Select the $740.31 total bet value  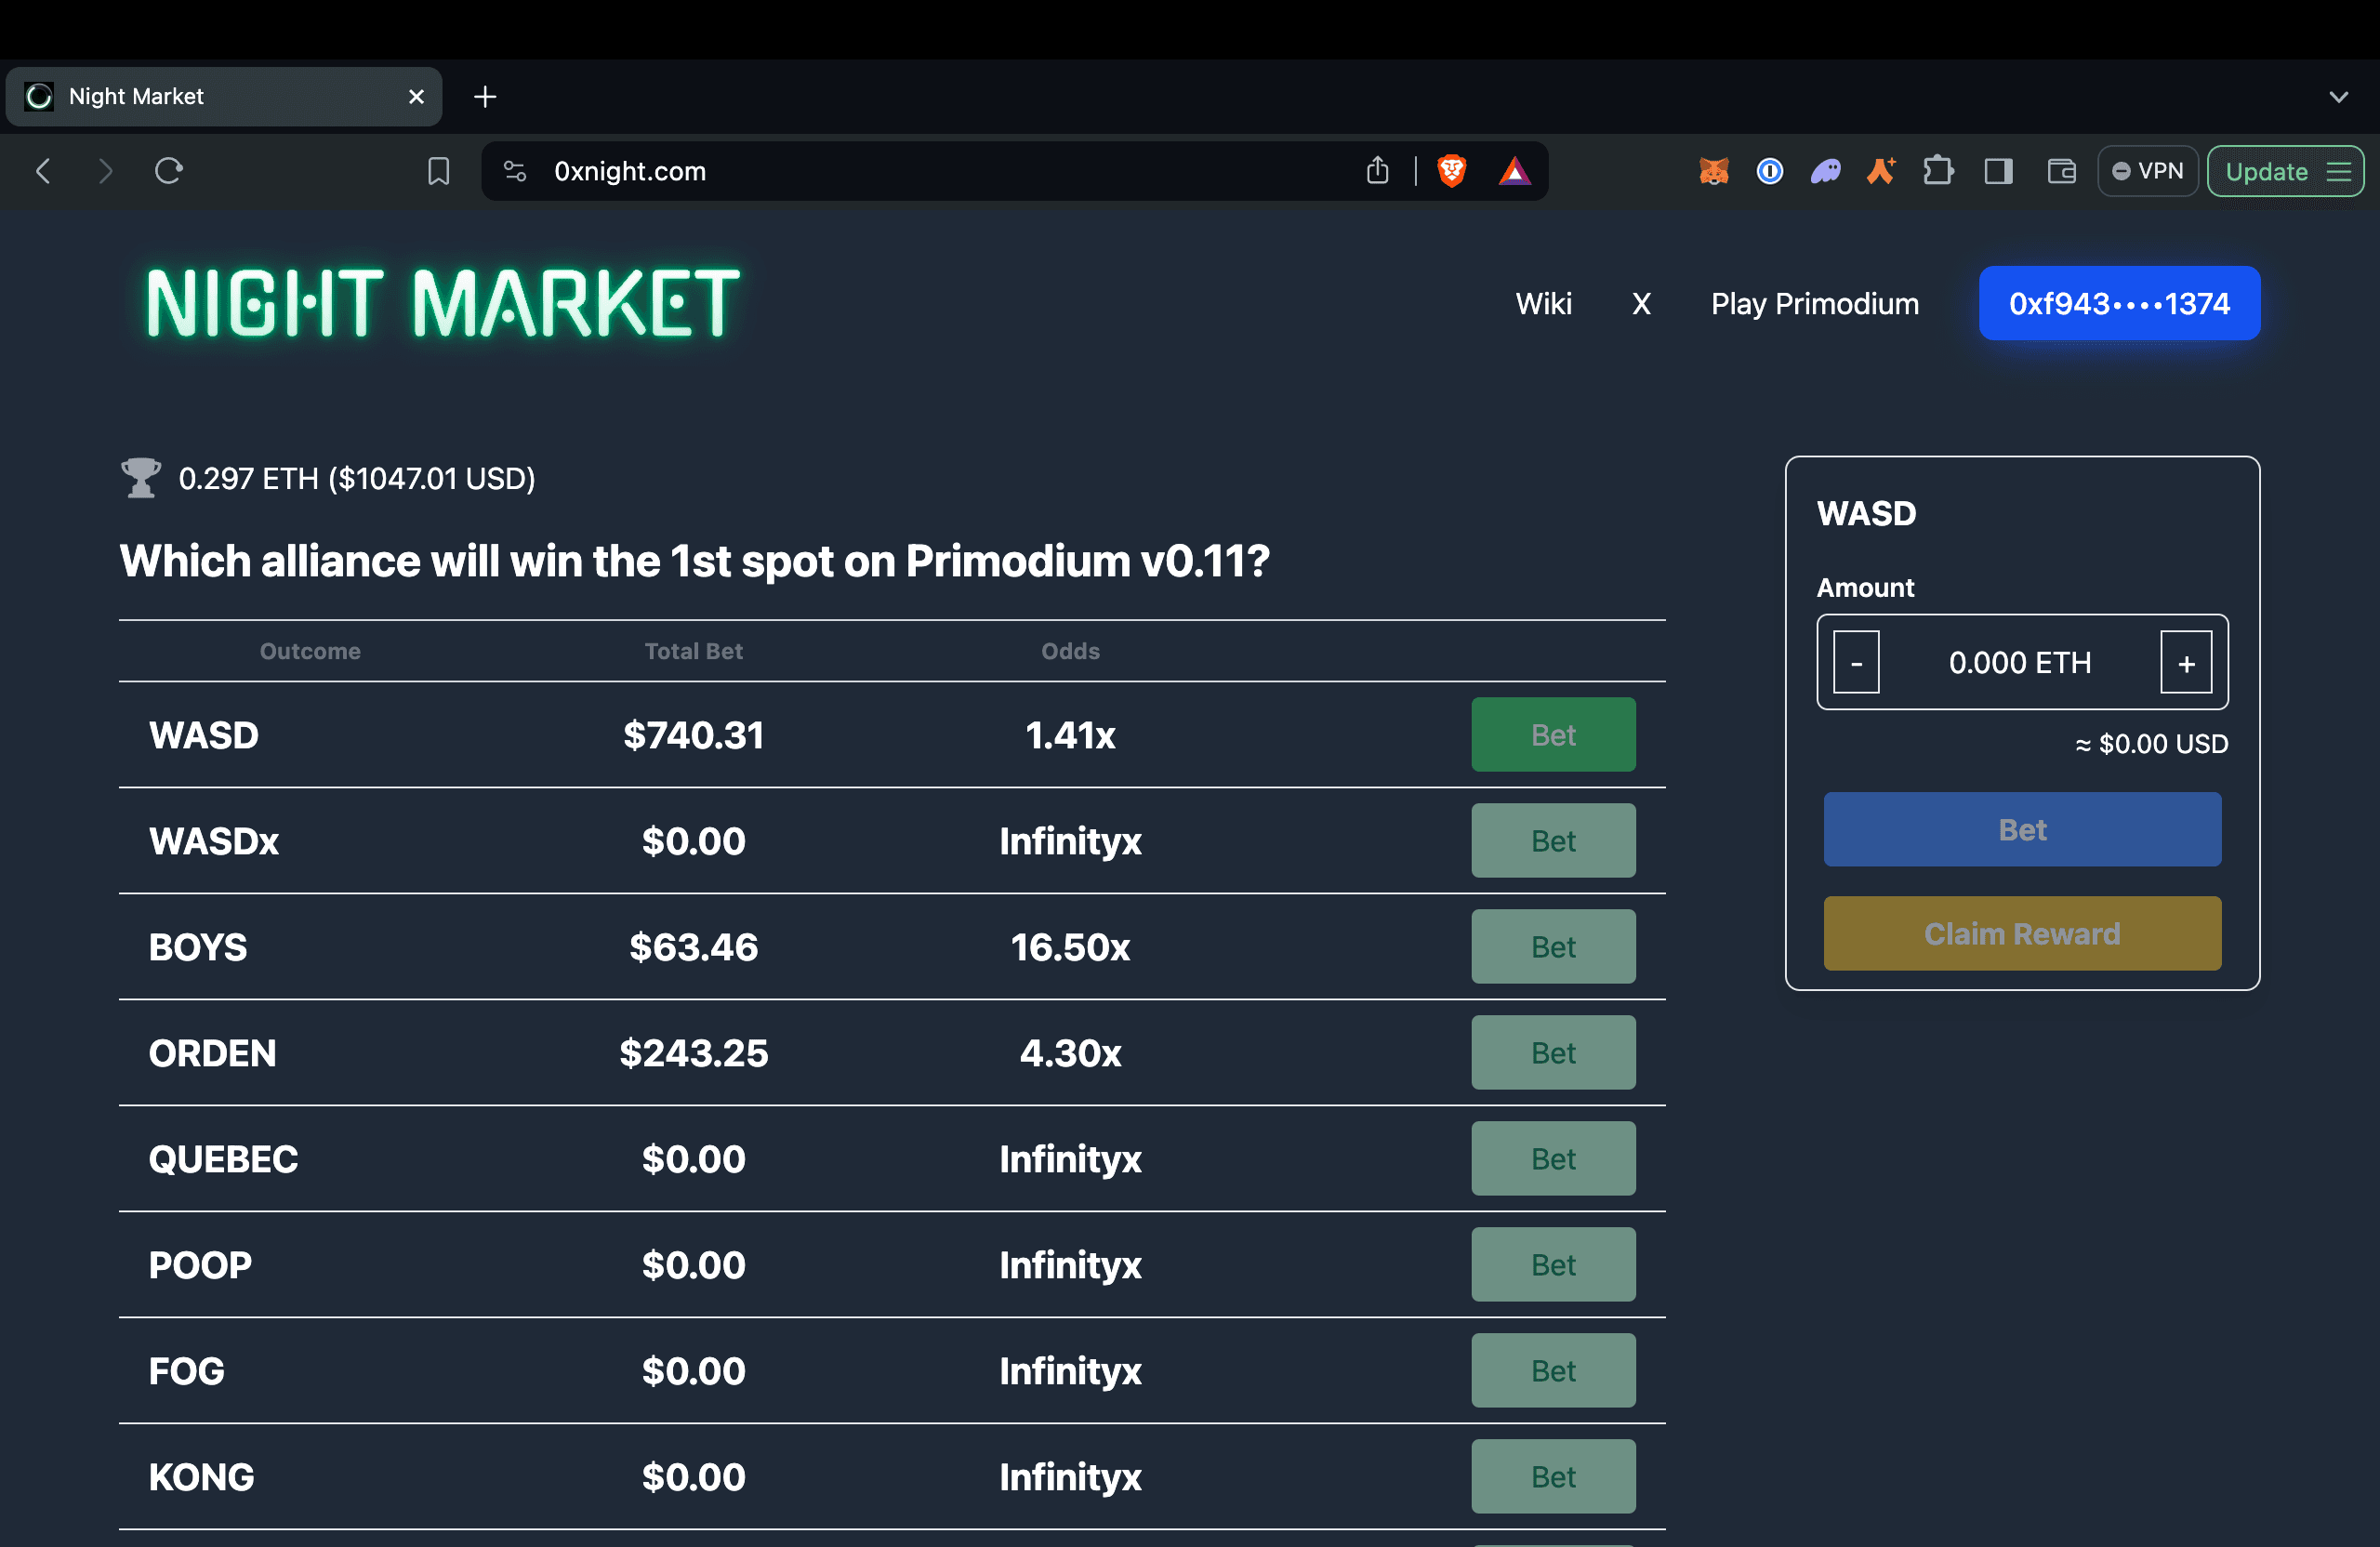click(x=693, y=735)
